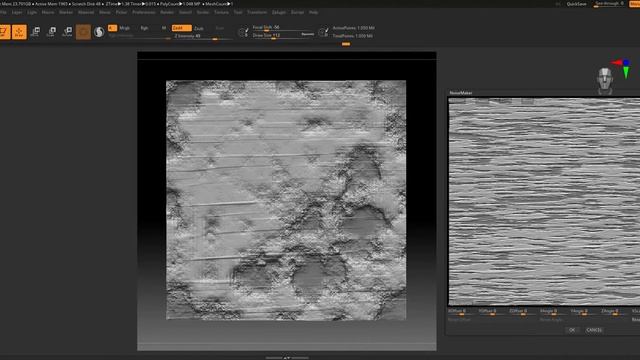This screenshot has width=640, height=360.
Task: Click the orange button in the top-right corner
Action: (635, 4)
